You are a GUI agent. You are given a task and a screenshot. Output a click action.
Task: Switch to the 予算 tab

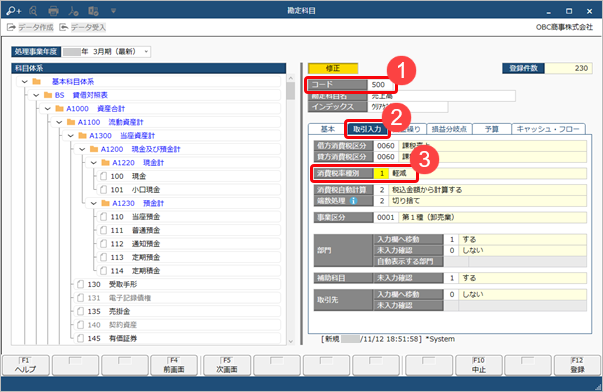491,129
